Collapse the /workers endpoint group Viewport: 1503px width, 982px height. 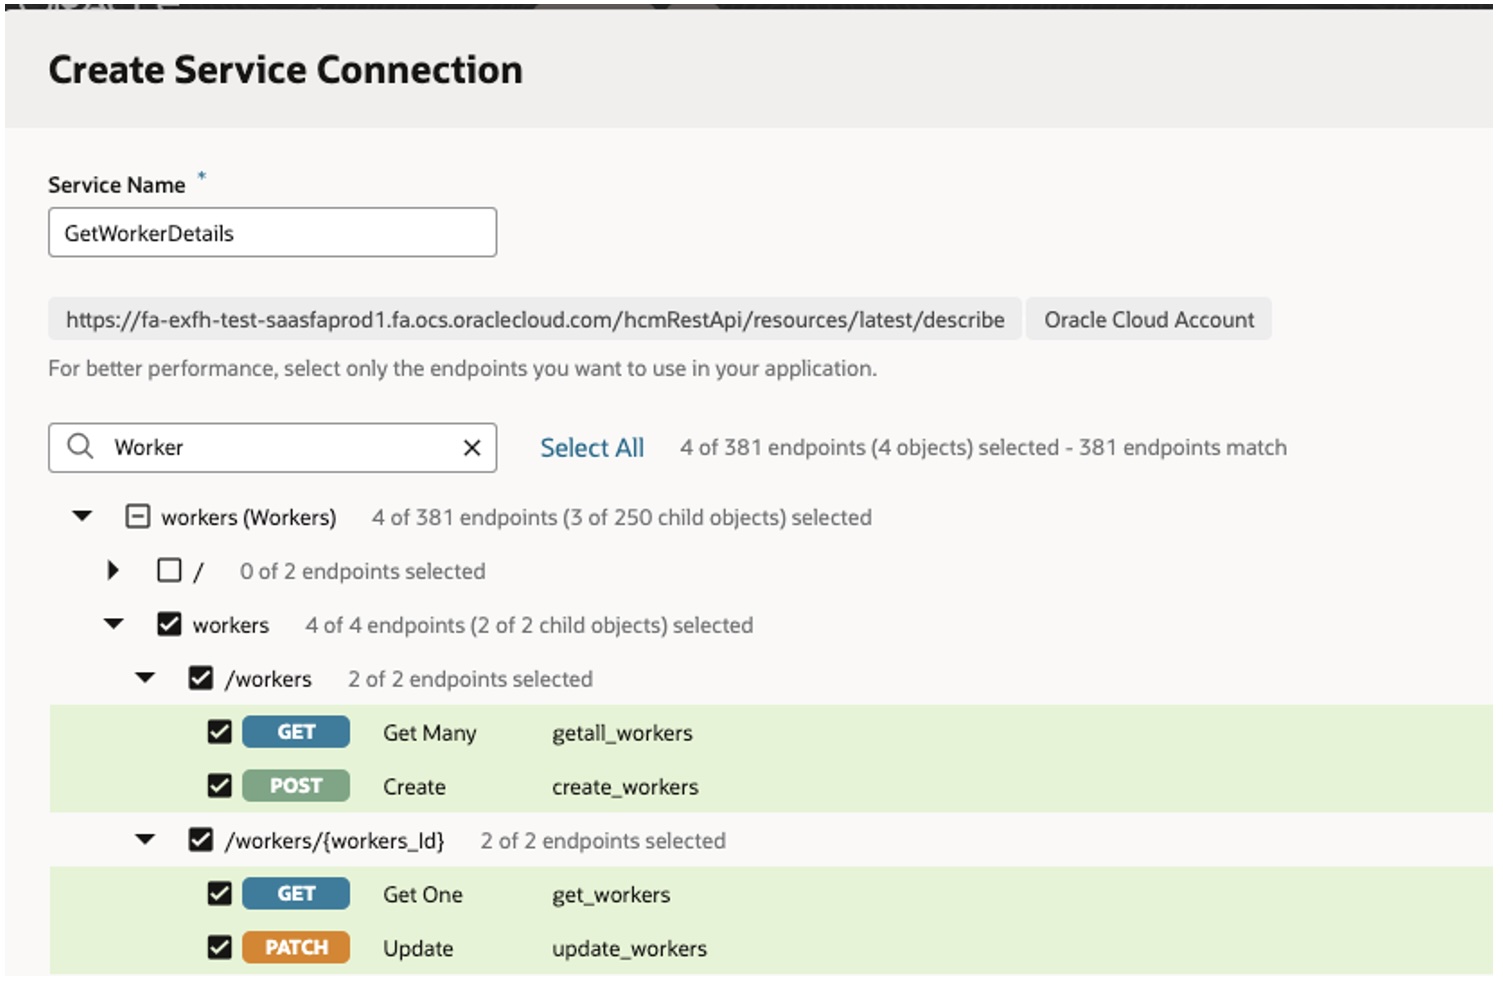(145, 678)
